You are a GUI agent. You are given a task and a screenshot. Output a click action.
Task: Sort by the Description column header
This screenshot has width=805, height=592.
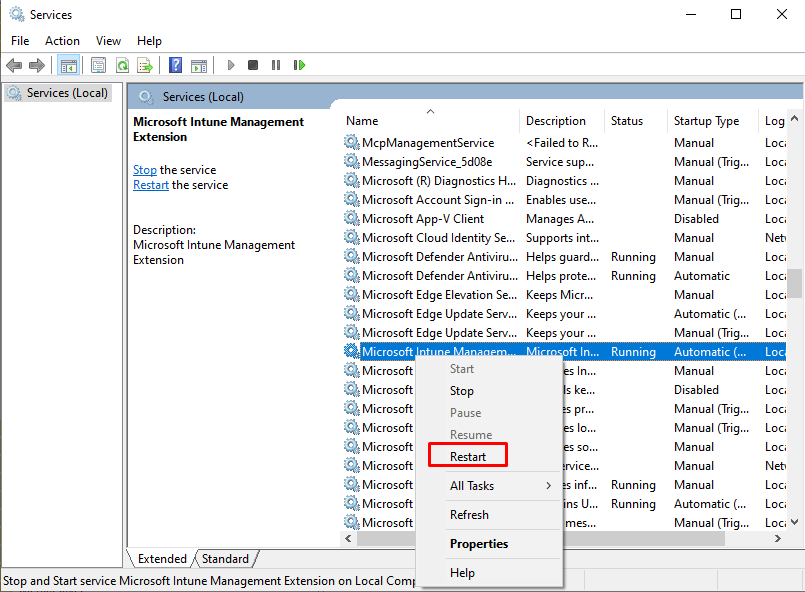562,121
